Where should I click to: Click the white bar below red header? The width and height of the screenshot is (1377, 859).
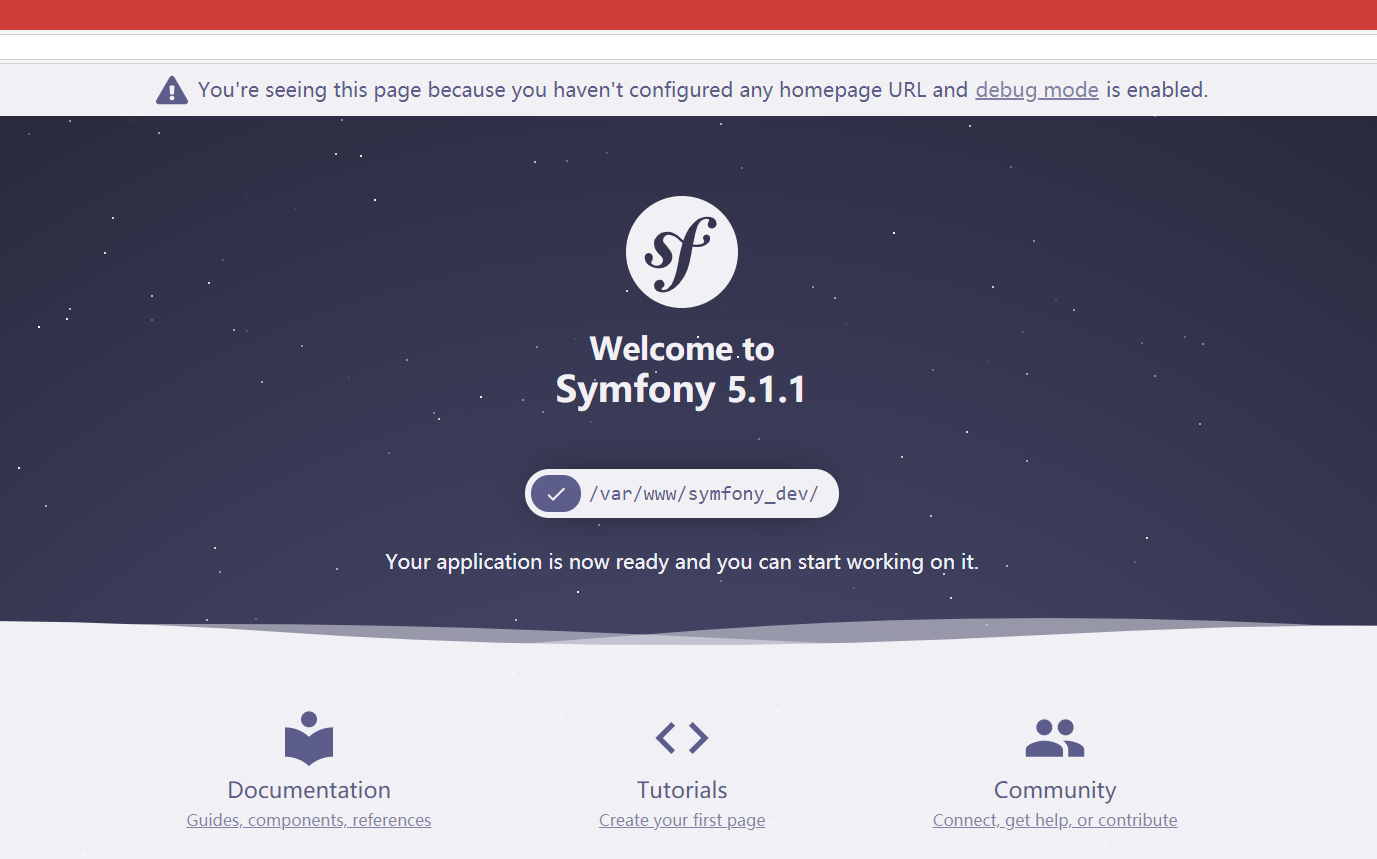[688, 47]
